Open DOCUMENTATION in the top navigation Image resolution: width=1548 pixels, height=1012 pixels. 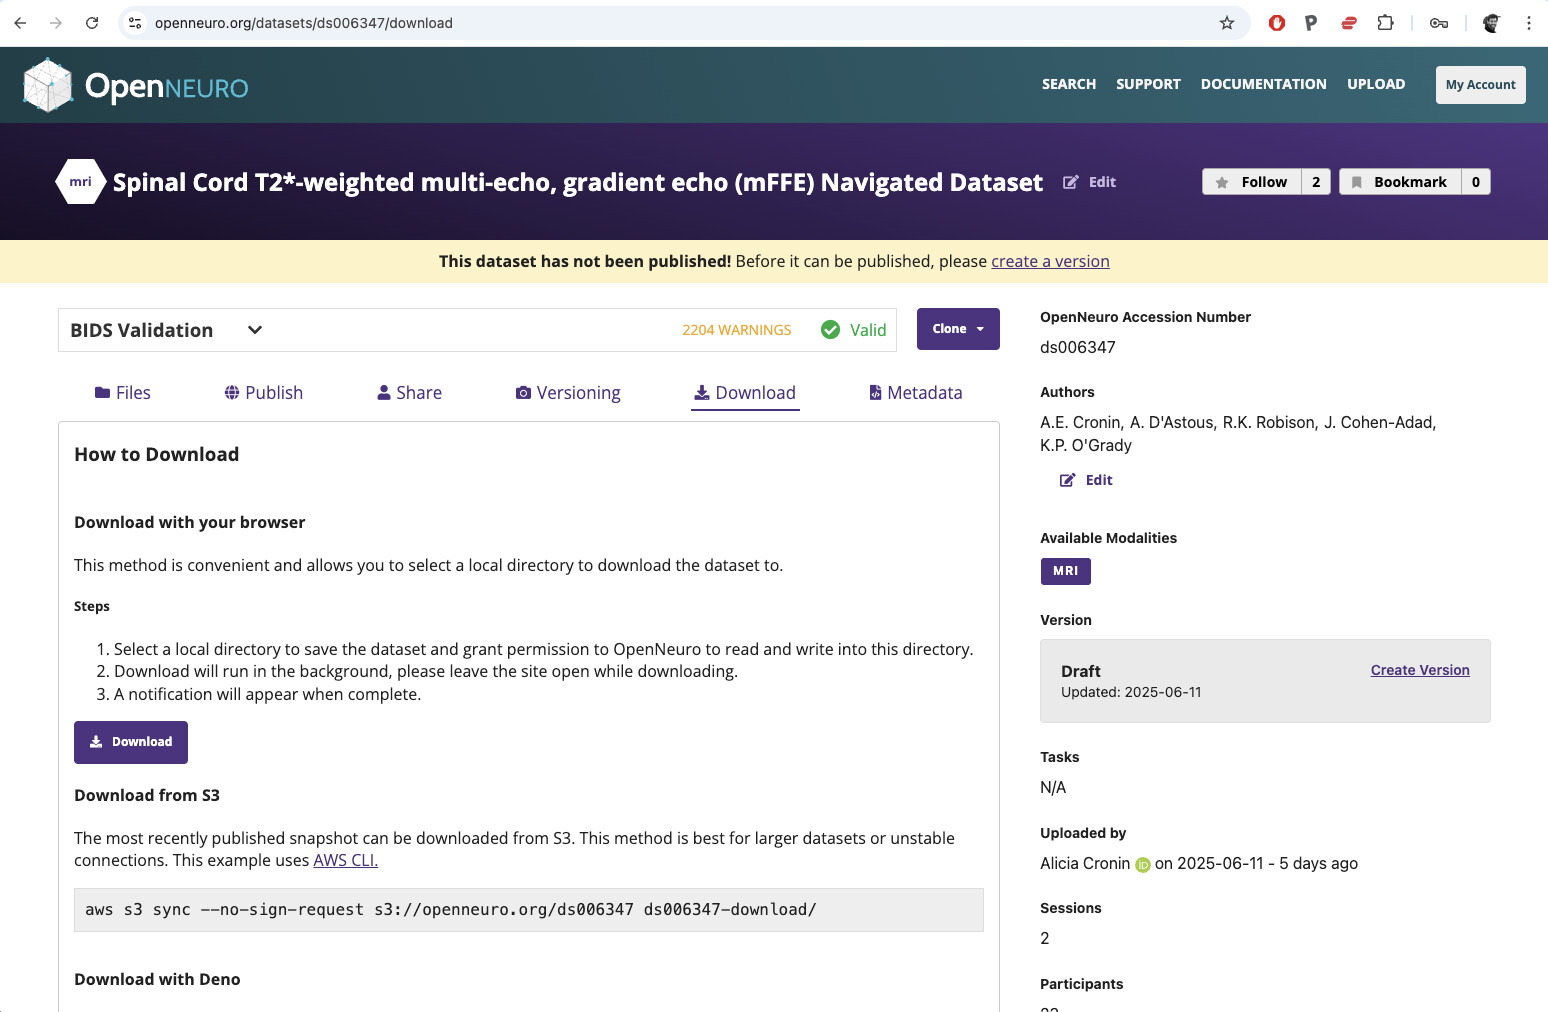point(1264,84)
